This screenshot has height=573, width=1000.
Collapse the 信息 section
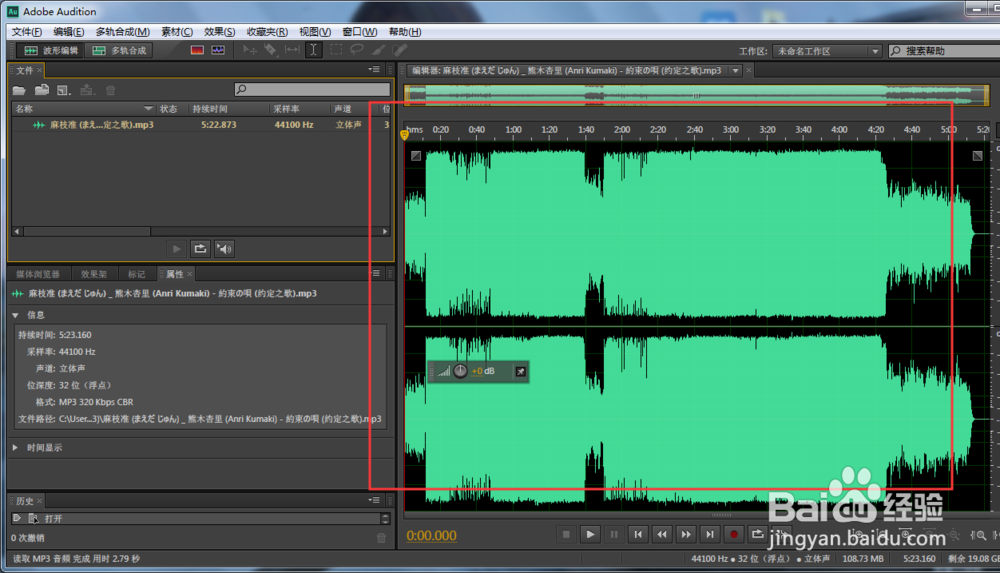(15, 315)
